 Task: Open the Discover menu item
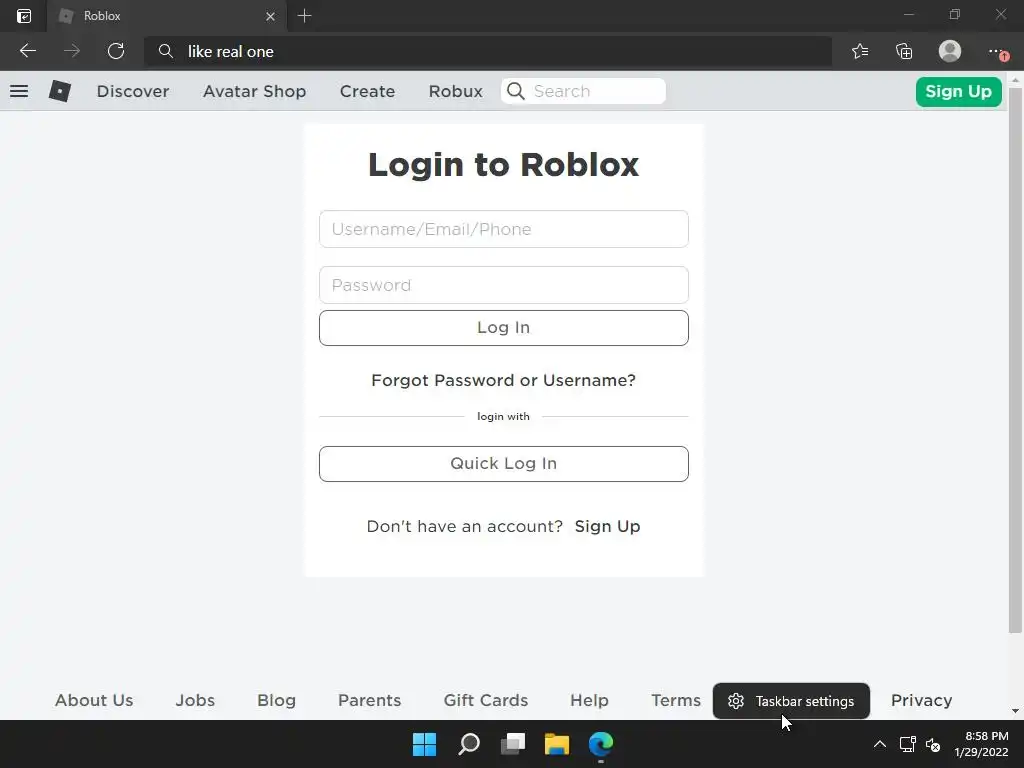coord(133,91)
